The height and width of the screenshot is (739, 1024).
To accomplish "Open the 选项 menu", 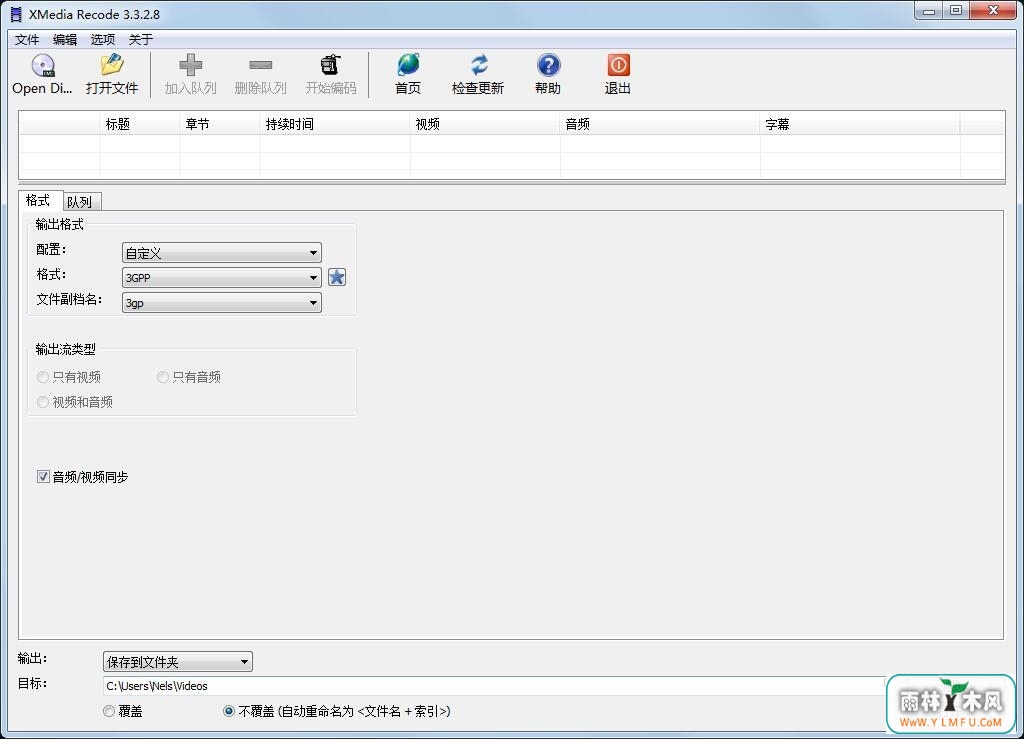I will click(x=103, y=40).
